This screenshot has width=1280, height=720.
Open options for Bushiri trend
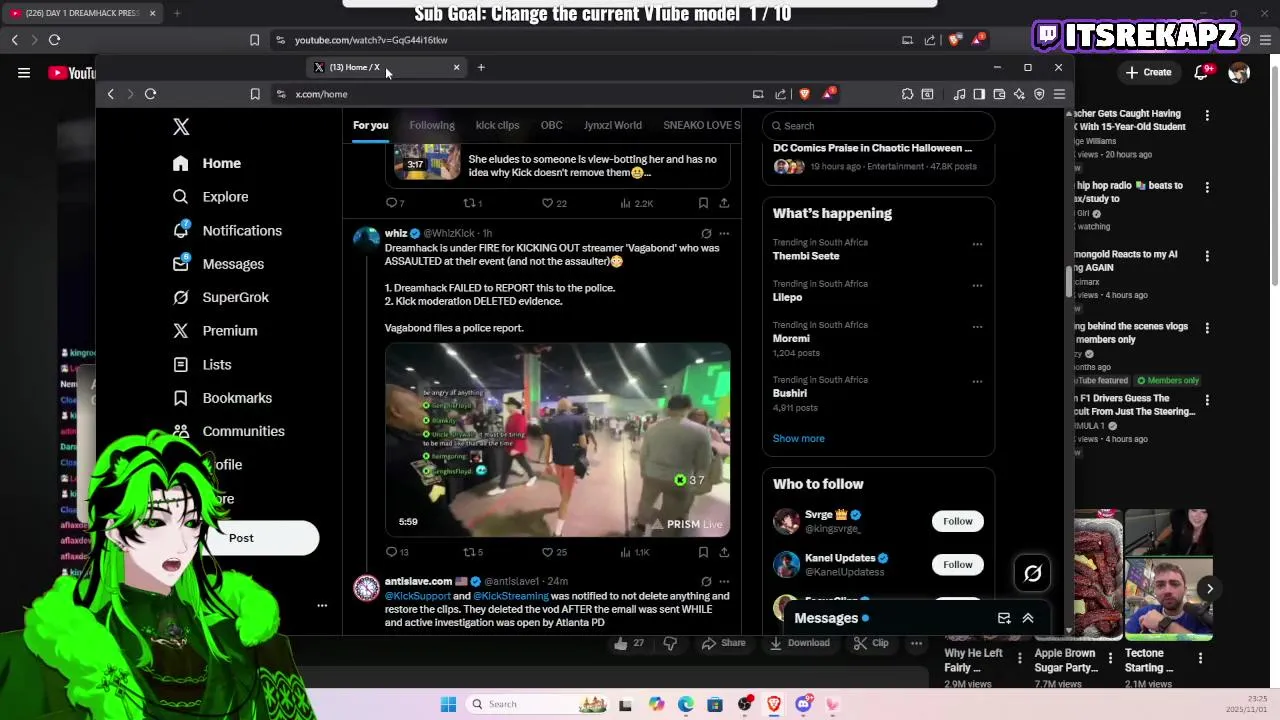977,381
